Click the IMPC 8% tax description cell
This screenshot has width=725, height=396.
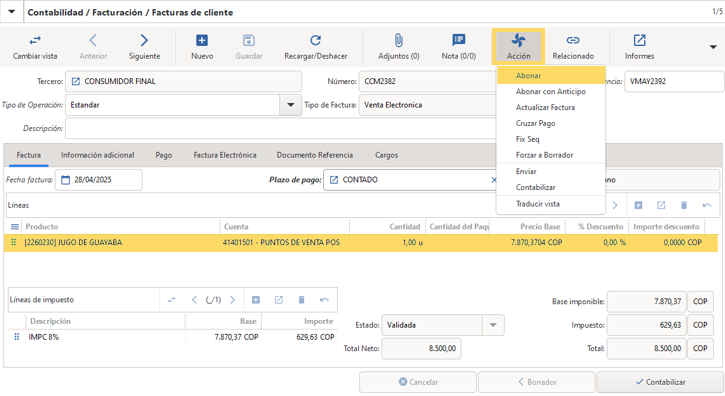pyautogui.click(x=105, y=337)
